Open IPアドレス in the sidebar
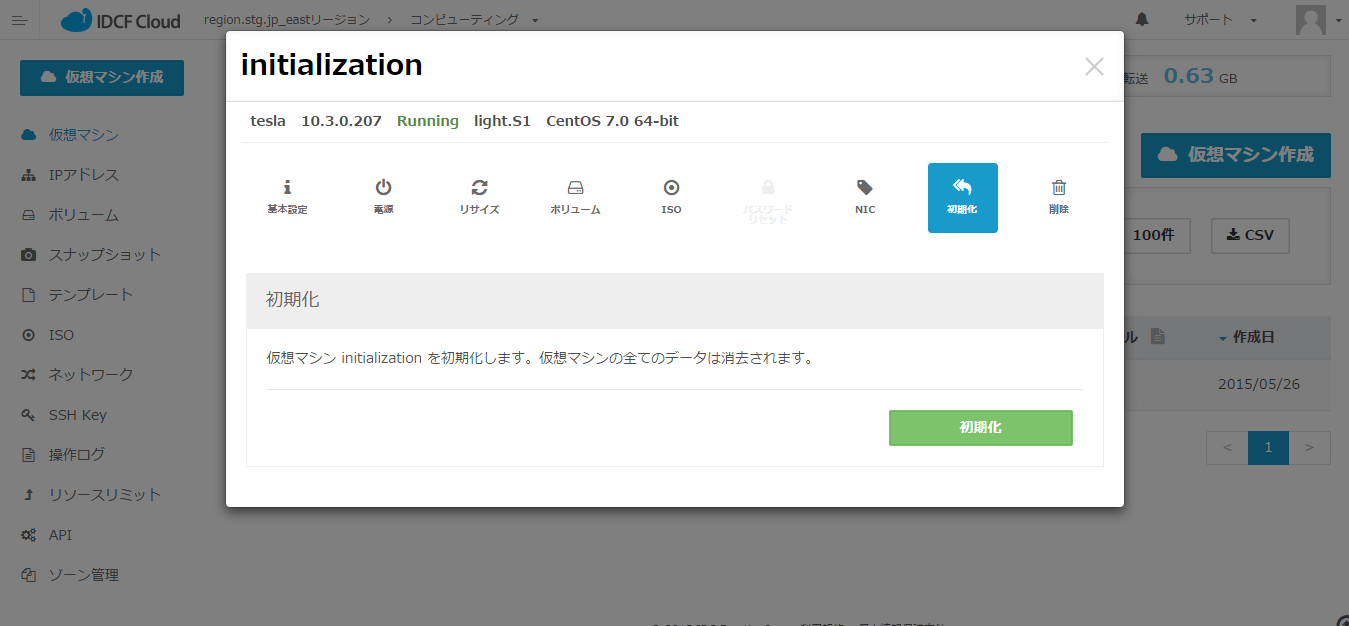Image resolution: width=1349 pixels, height=626 pixels. coord(83,175)
